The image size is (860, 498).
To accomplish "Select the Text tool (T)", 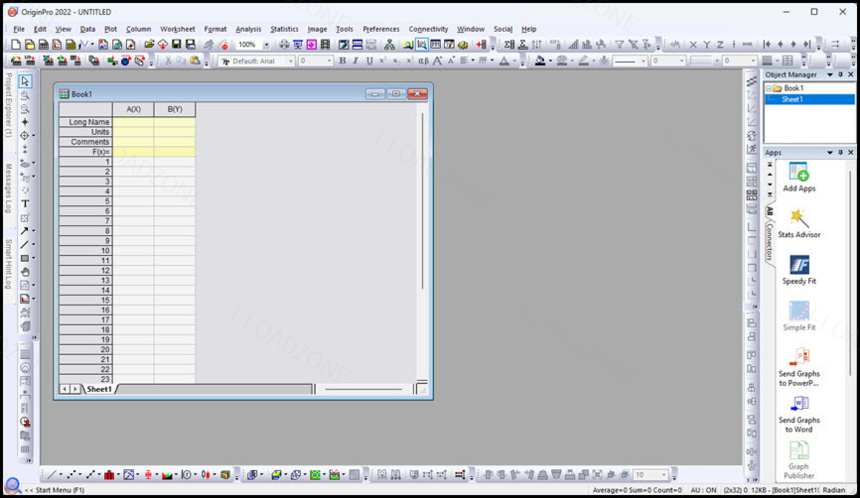I will tap(25, 204).
